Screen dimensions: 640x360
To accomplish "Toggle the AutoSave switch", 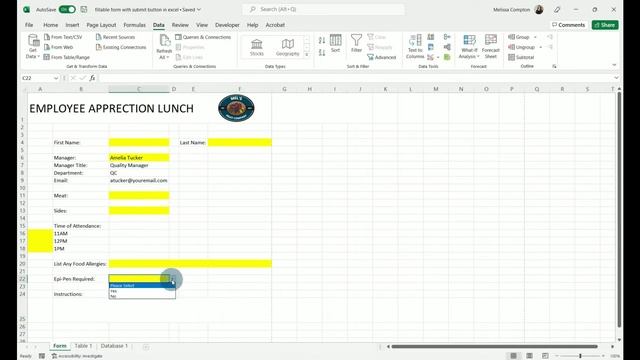I will pyautogui.click(x=67, y=9).
